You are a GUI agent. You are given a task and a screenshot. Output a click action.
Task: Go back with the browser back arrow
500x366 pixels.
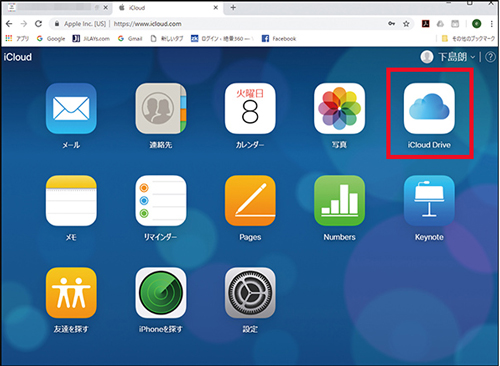tap(9, 24)
